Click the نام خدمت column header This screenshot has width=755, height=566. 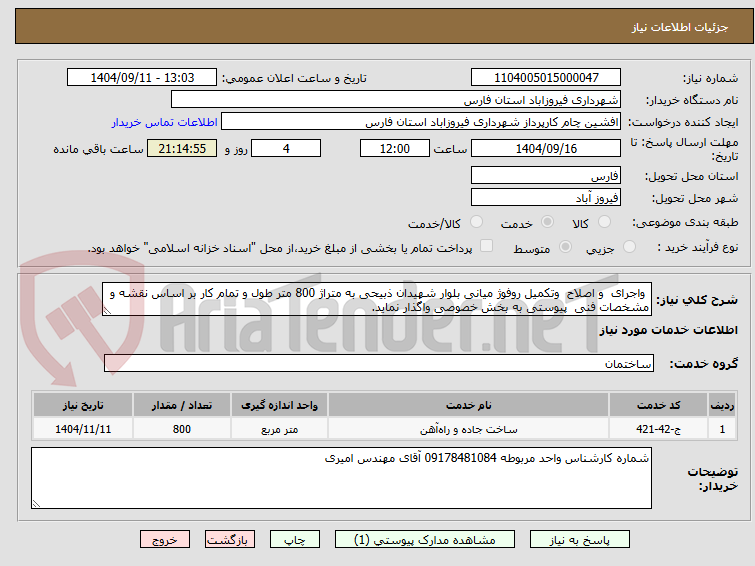click(x=469, y=405)
